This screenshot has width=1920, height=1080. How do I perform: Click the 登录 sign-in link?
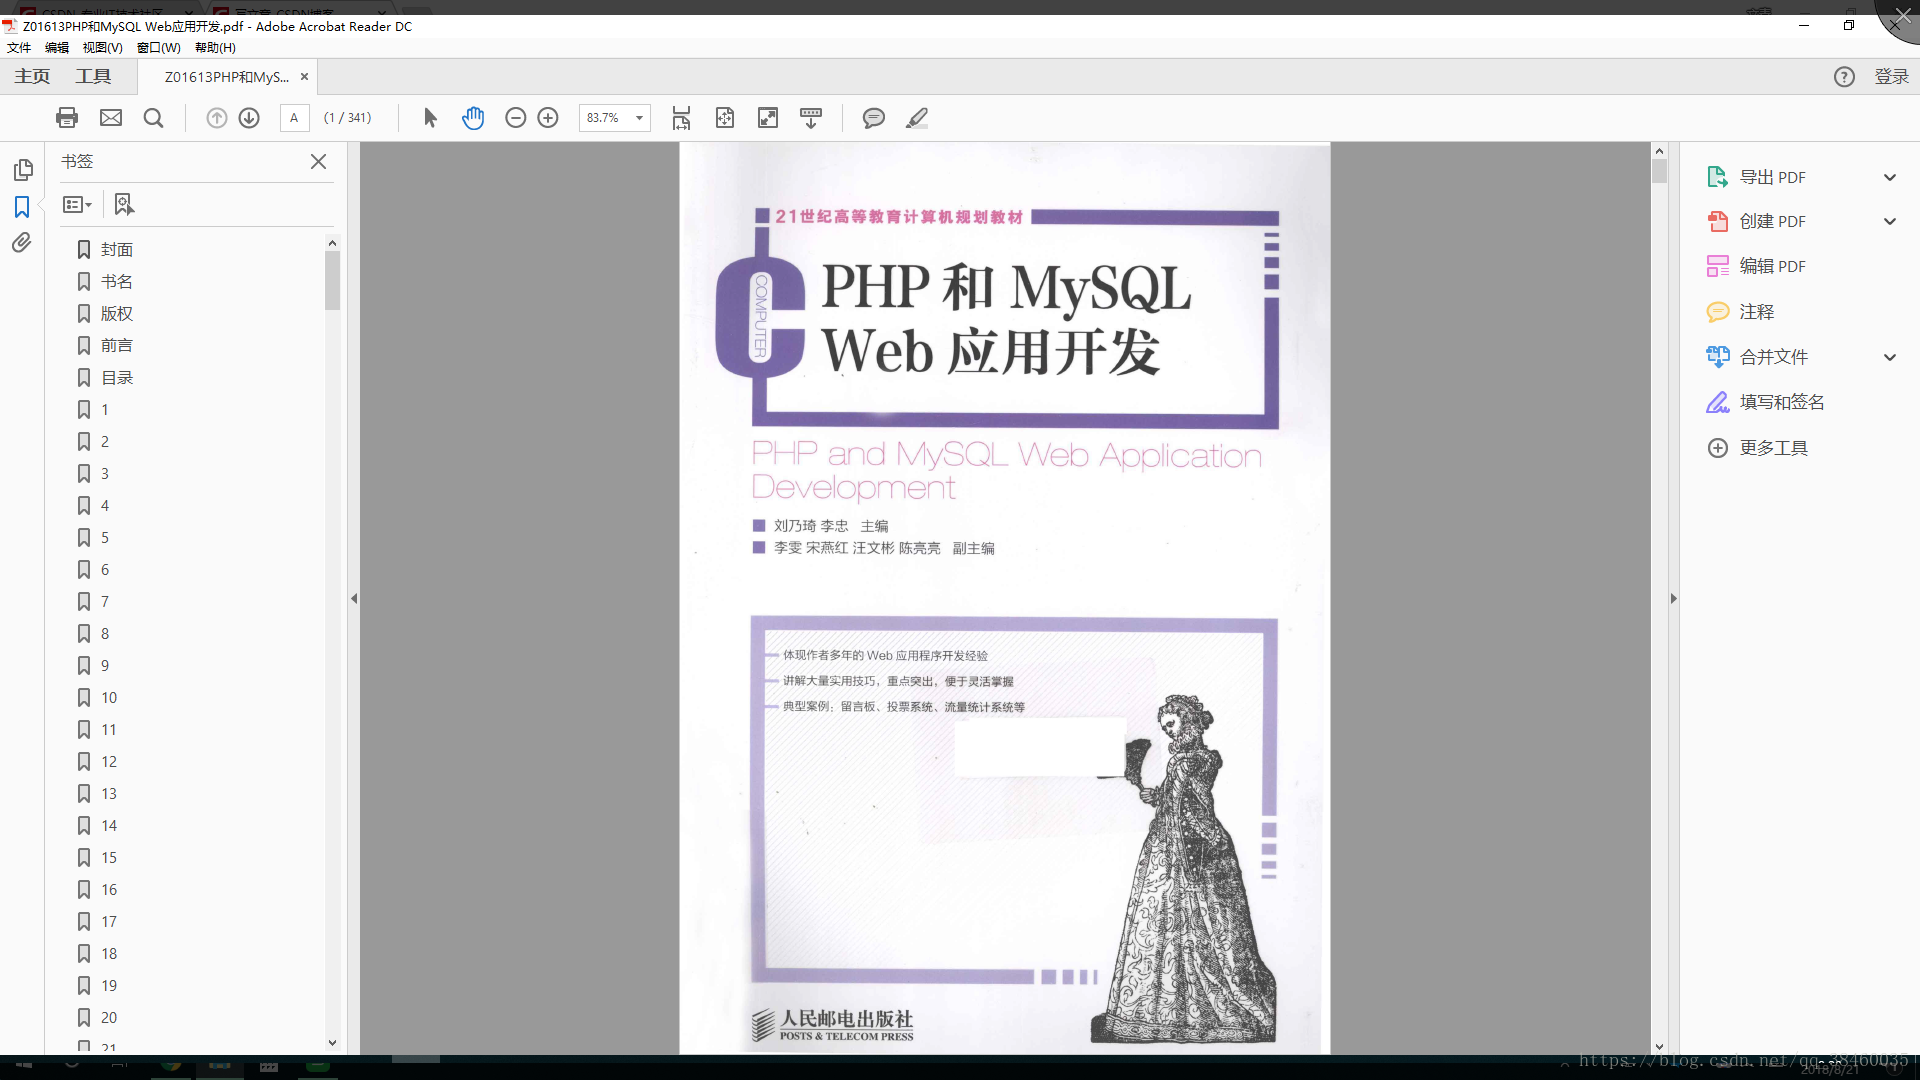coord(1891,77)
